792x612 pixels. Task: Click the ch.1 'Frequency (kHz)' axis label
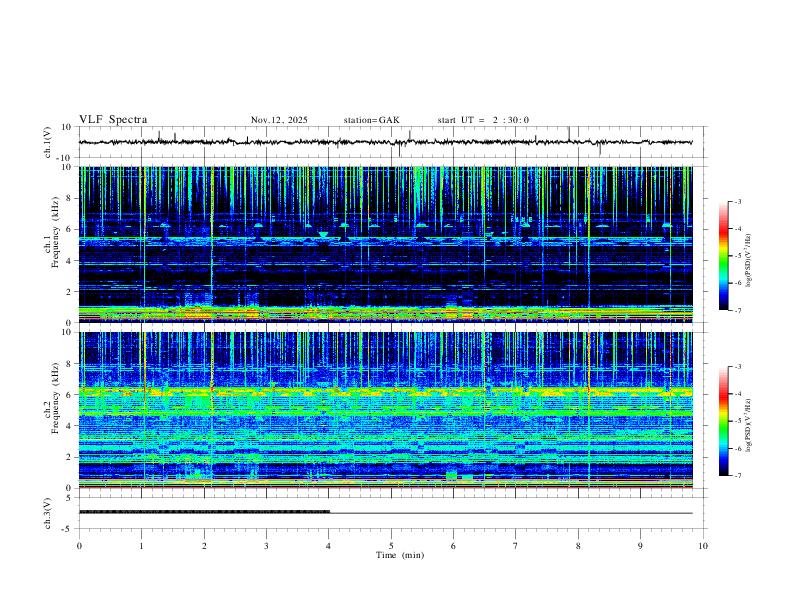pyautogui.click(x=55, y=231)
